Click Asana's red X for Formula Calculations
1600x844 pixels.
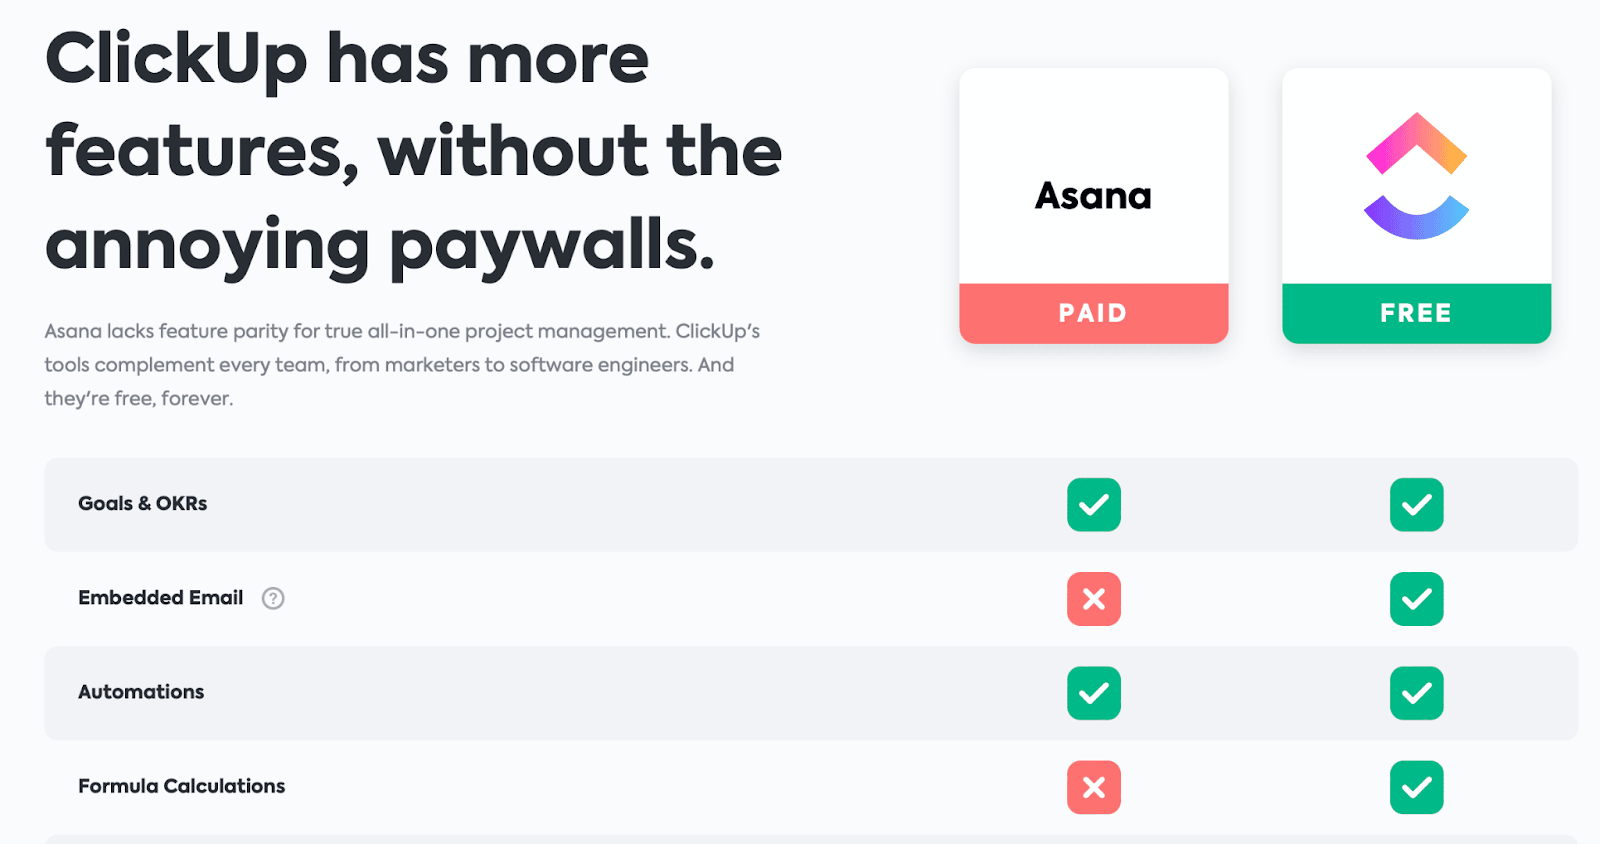coord(1094,787)
